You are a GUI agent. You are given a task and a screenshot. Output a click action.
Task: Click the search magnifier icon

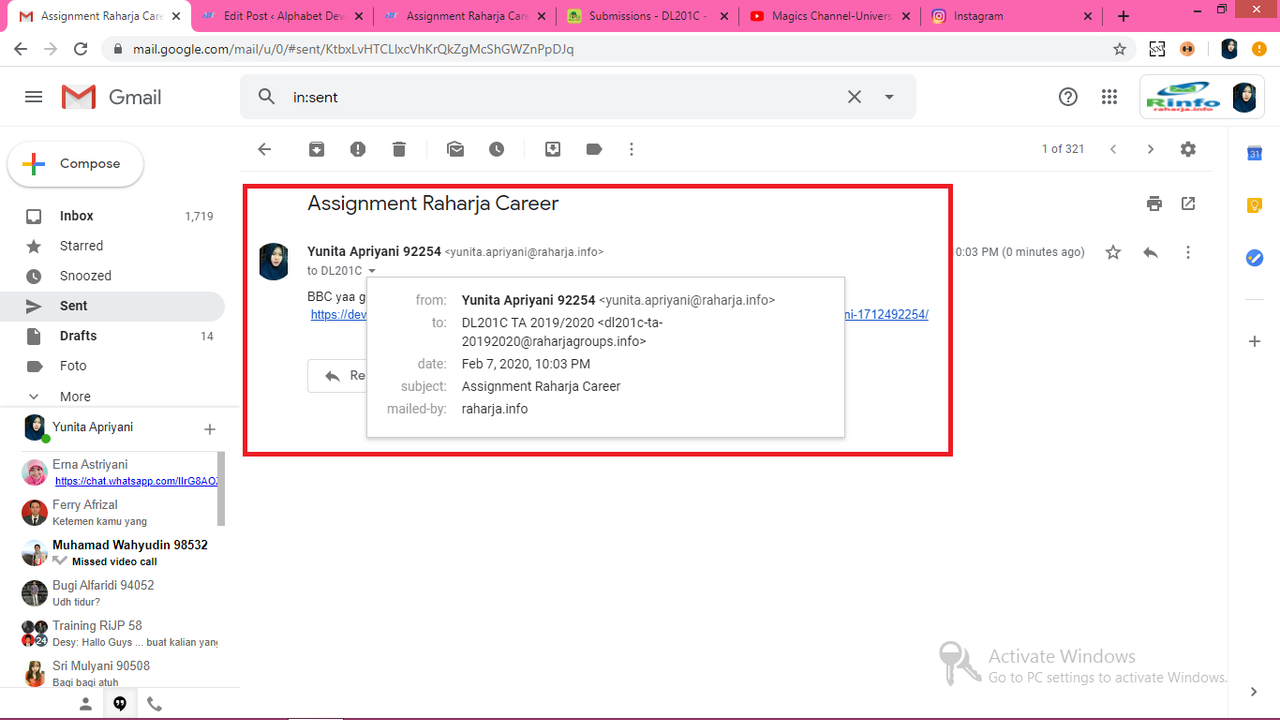[x=267, y=97]
